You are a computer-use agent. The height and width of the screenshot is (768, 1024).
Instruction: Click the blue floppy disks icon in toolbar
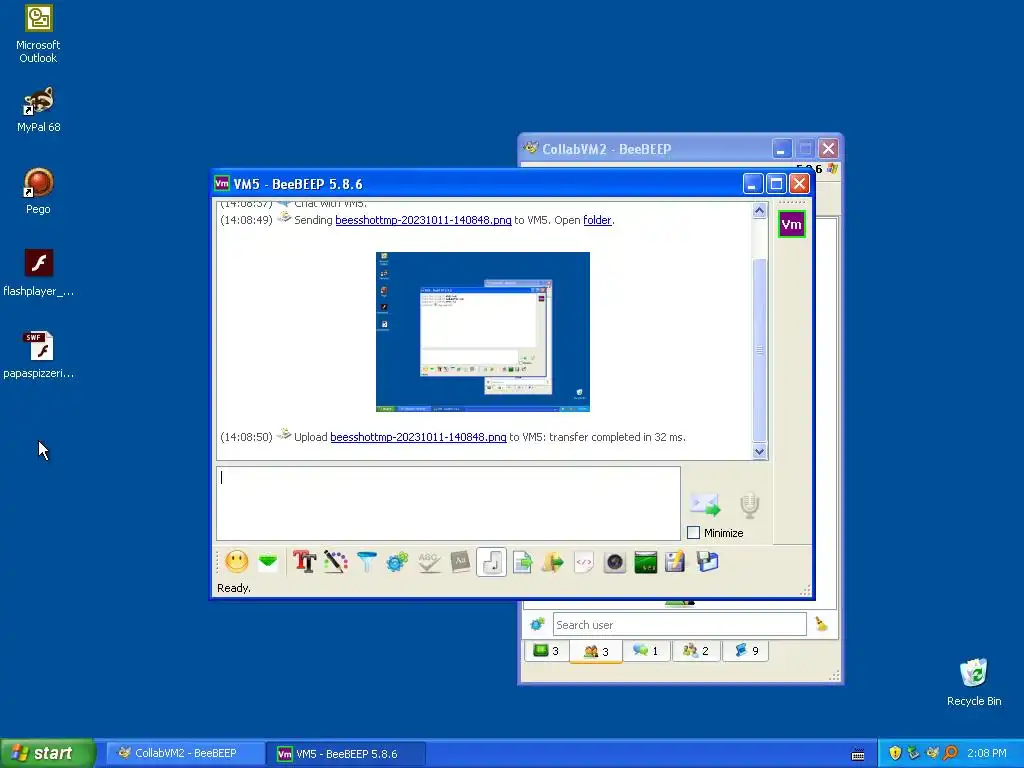pyautogui.click(x=707, y=562)
